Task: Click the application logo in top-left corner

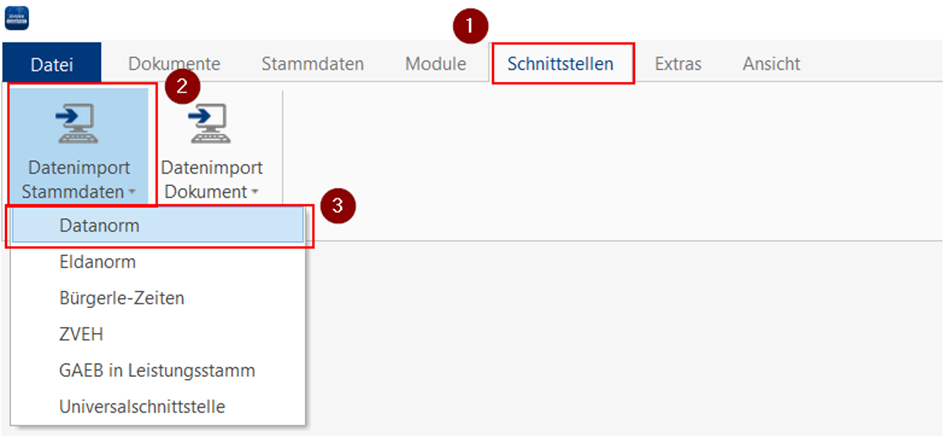Action: click(18, 17)
